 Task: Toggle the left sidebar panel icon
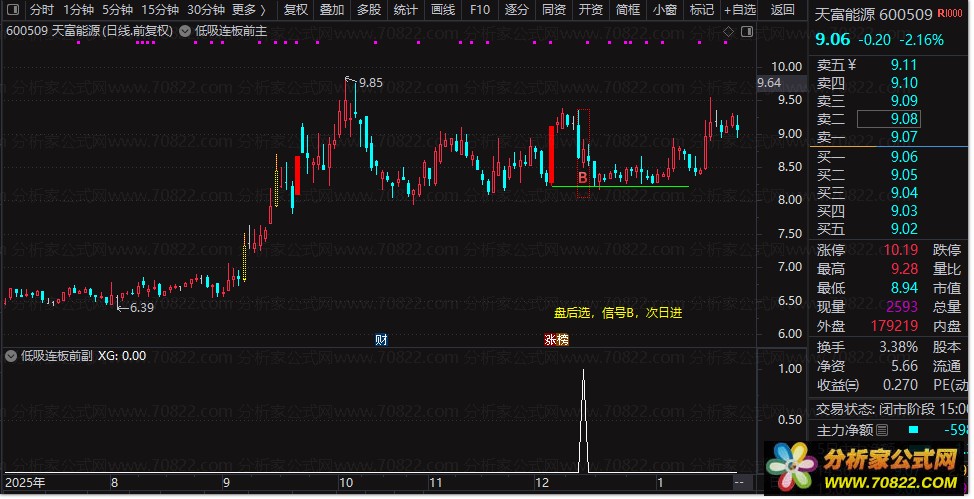[12, 10]
